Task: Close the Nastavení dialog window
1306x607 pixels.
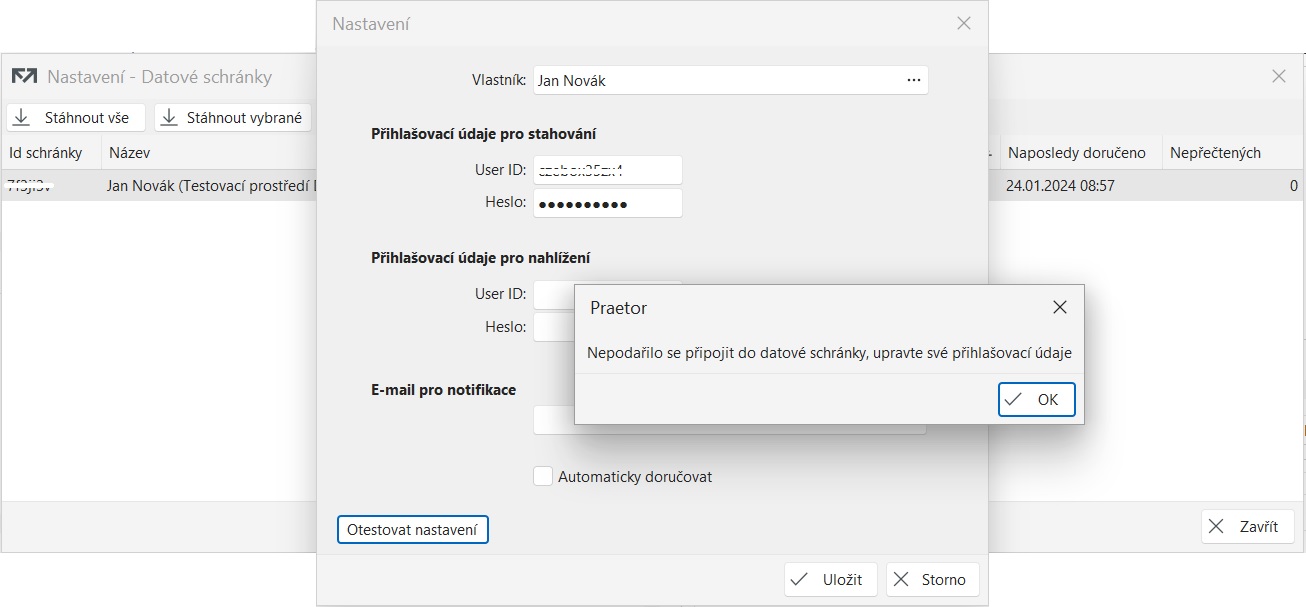Action: click(x=963, y=23)
